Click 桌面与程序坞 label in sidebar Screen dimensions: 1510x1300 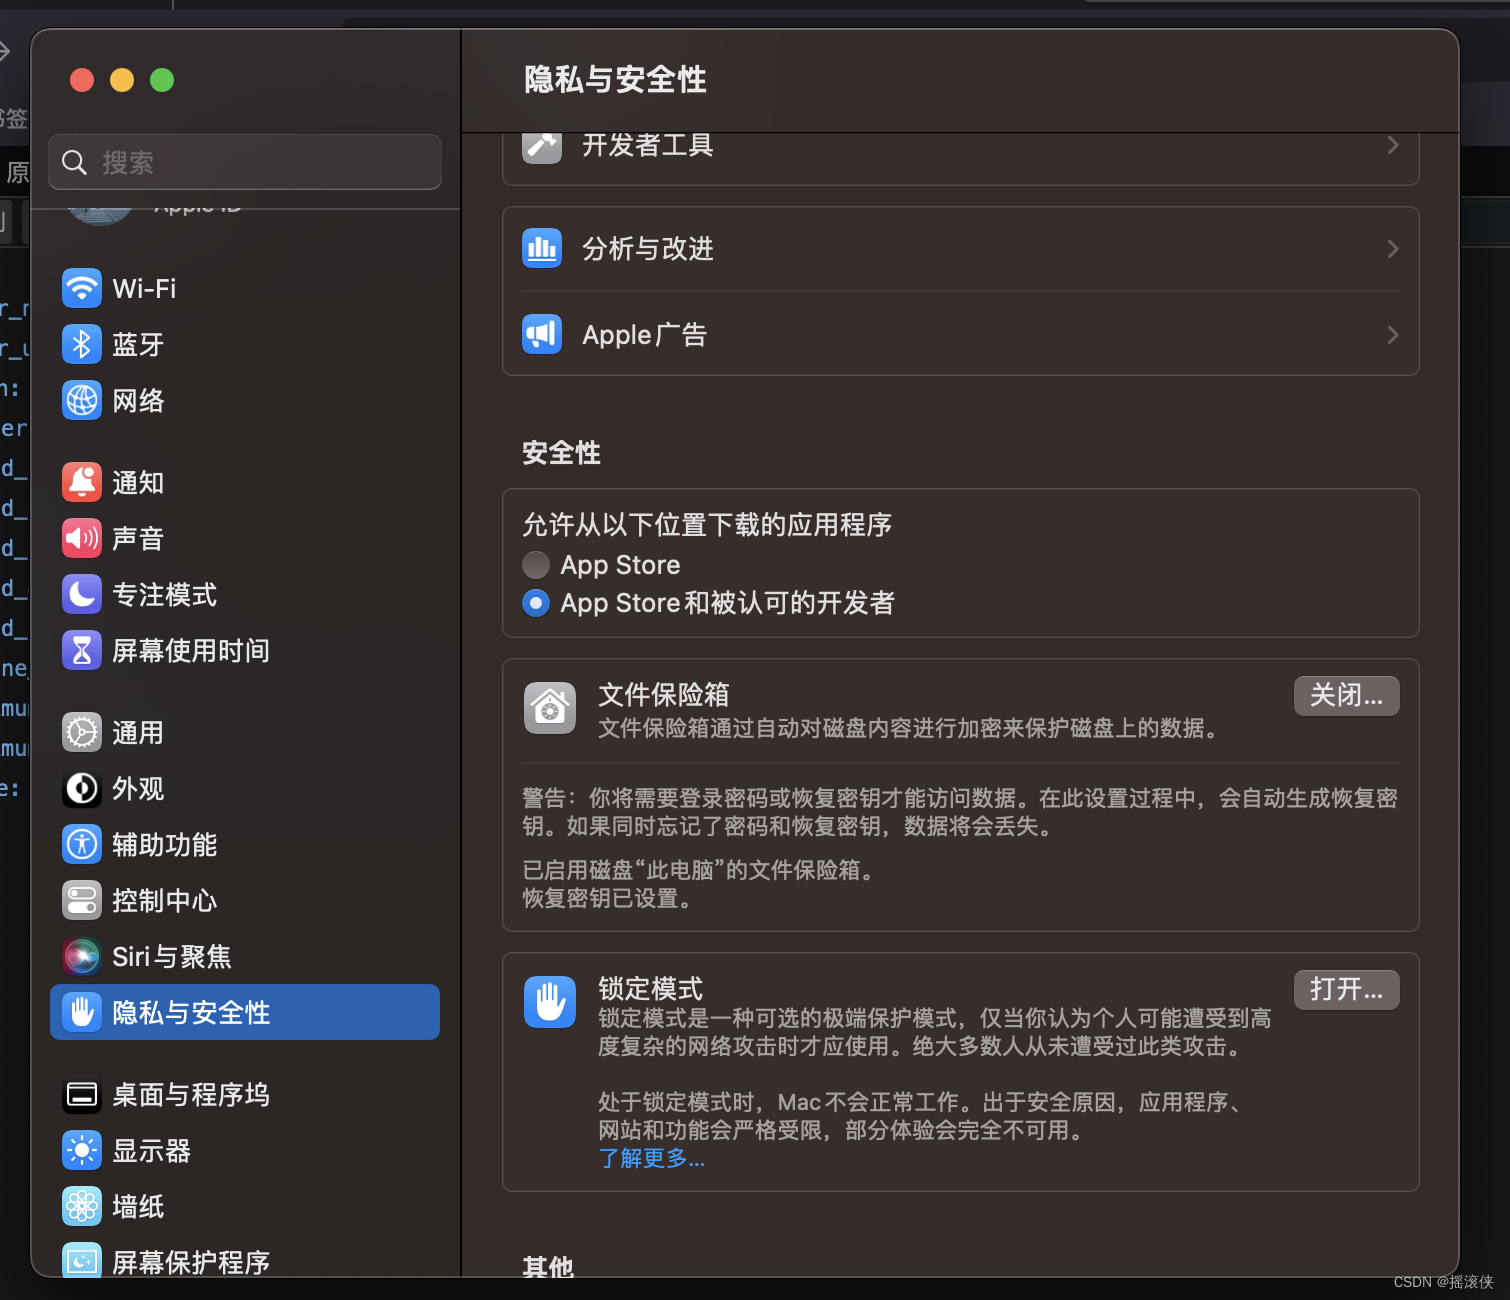point(191,1095)
